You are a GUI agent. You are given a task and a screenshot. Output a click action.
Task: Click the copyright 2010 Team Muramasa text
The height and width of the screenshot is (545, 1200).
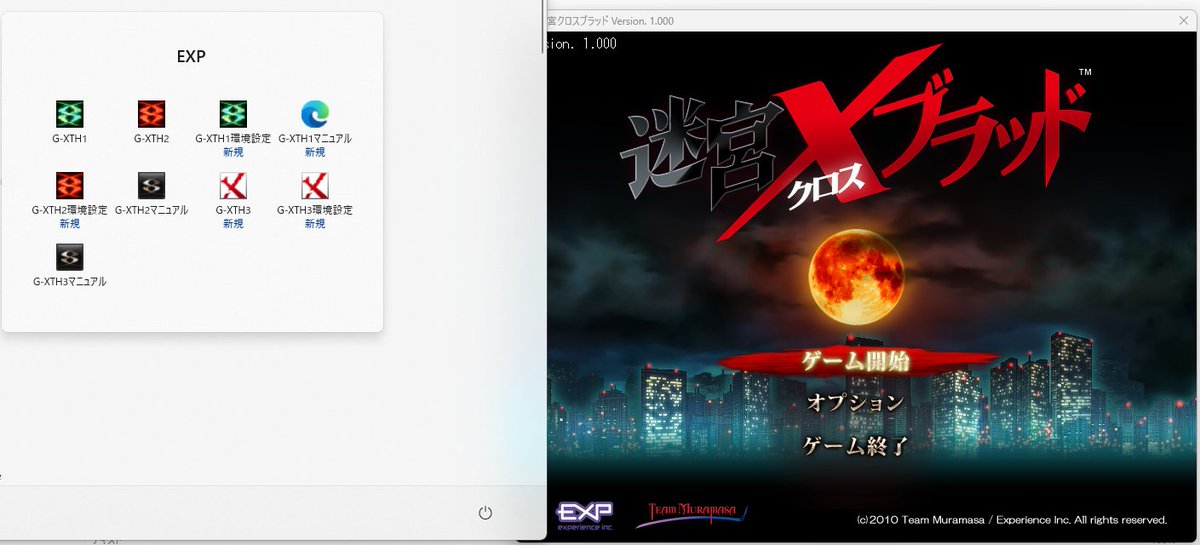1012,520
